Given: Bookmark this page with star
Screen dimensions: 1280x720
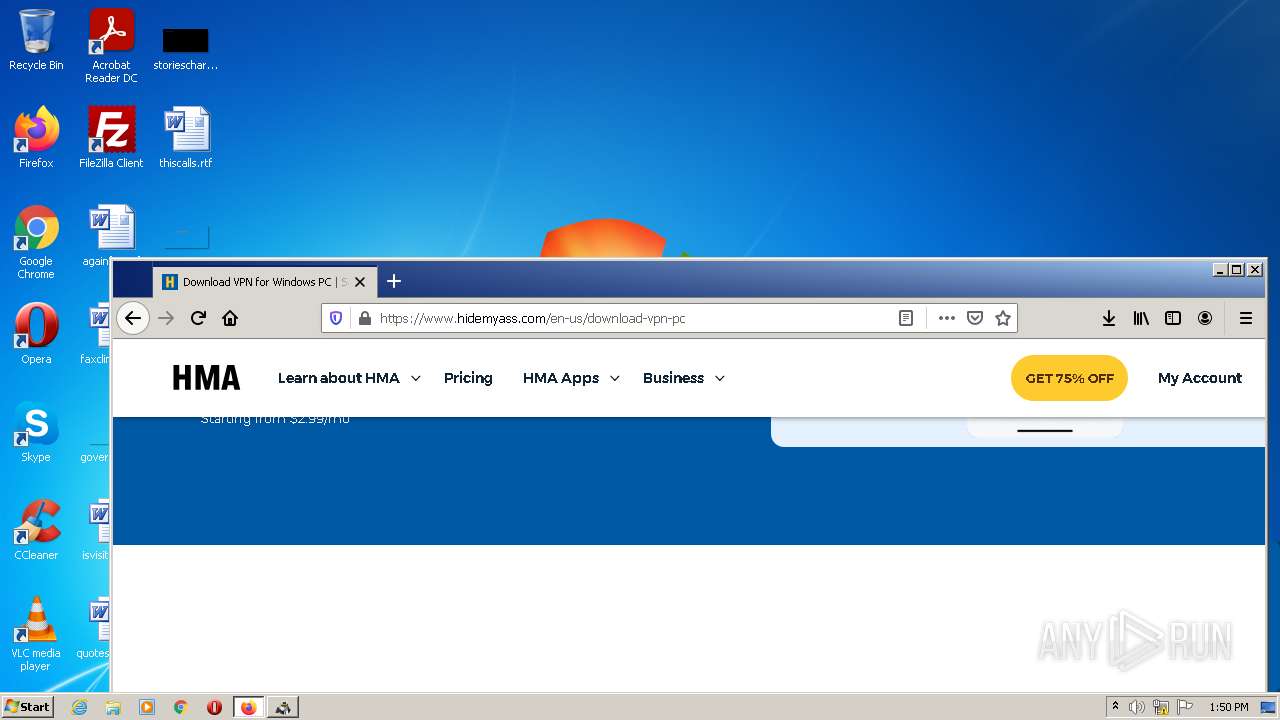Looking at the screenshot, I should (x=1003, y=318).
